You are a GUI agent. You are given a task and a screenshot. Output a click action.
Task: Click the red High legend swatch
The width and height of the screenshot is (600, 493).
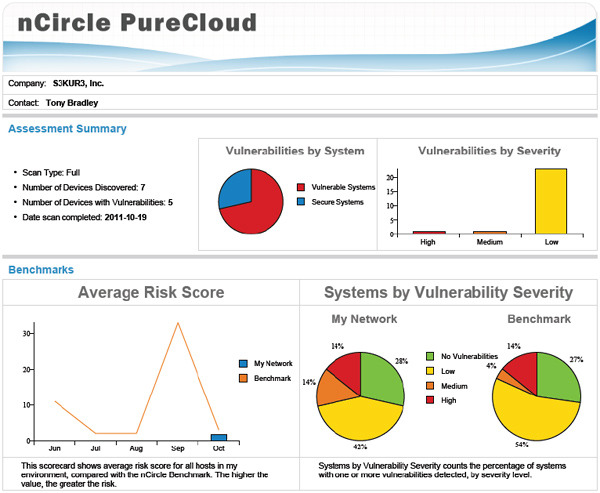(x=430, y=400)
